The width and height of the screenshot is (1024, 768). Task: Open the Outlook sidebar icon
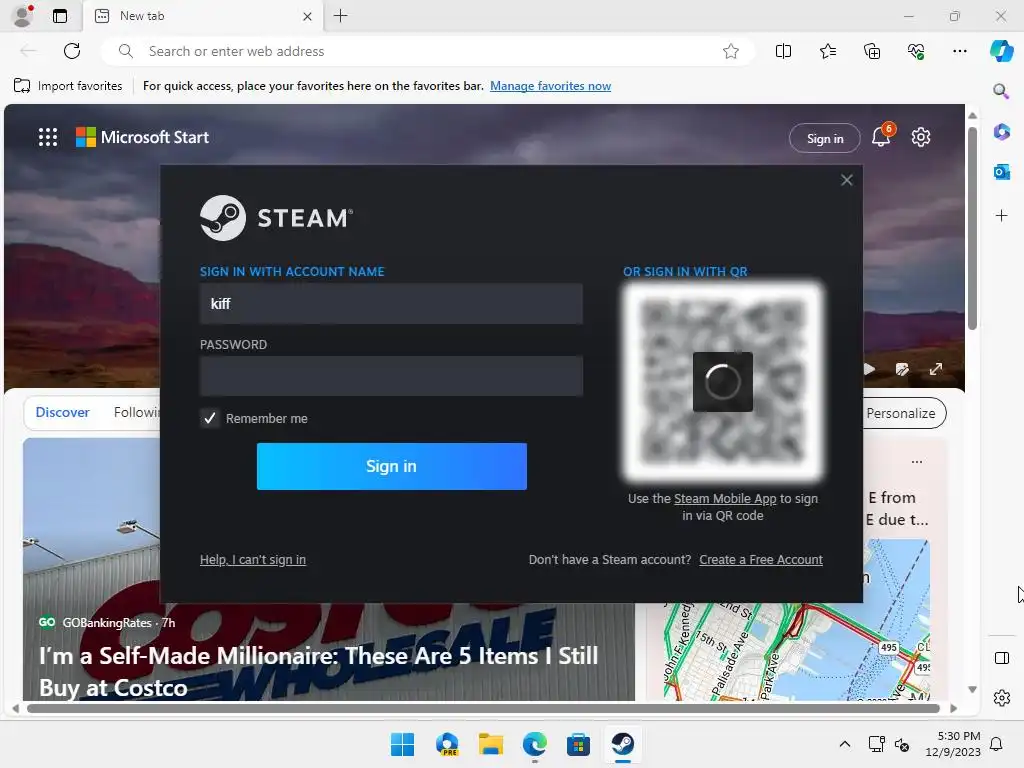tap(1001, 172)
